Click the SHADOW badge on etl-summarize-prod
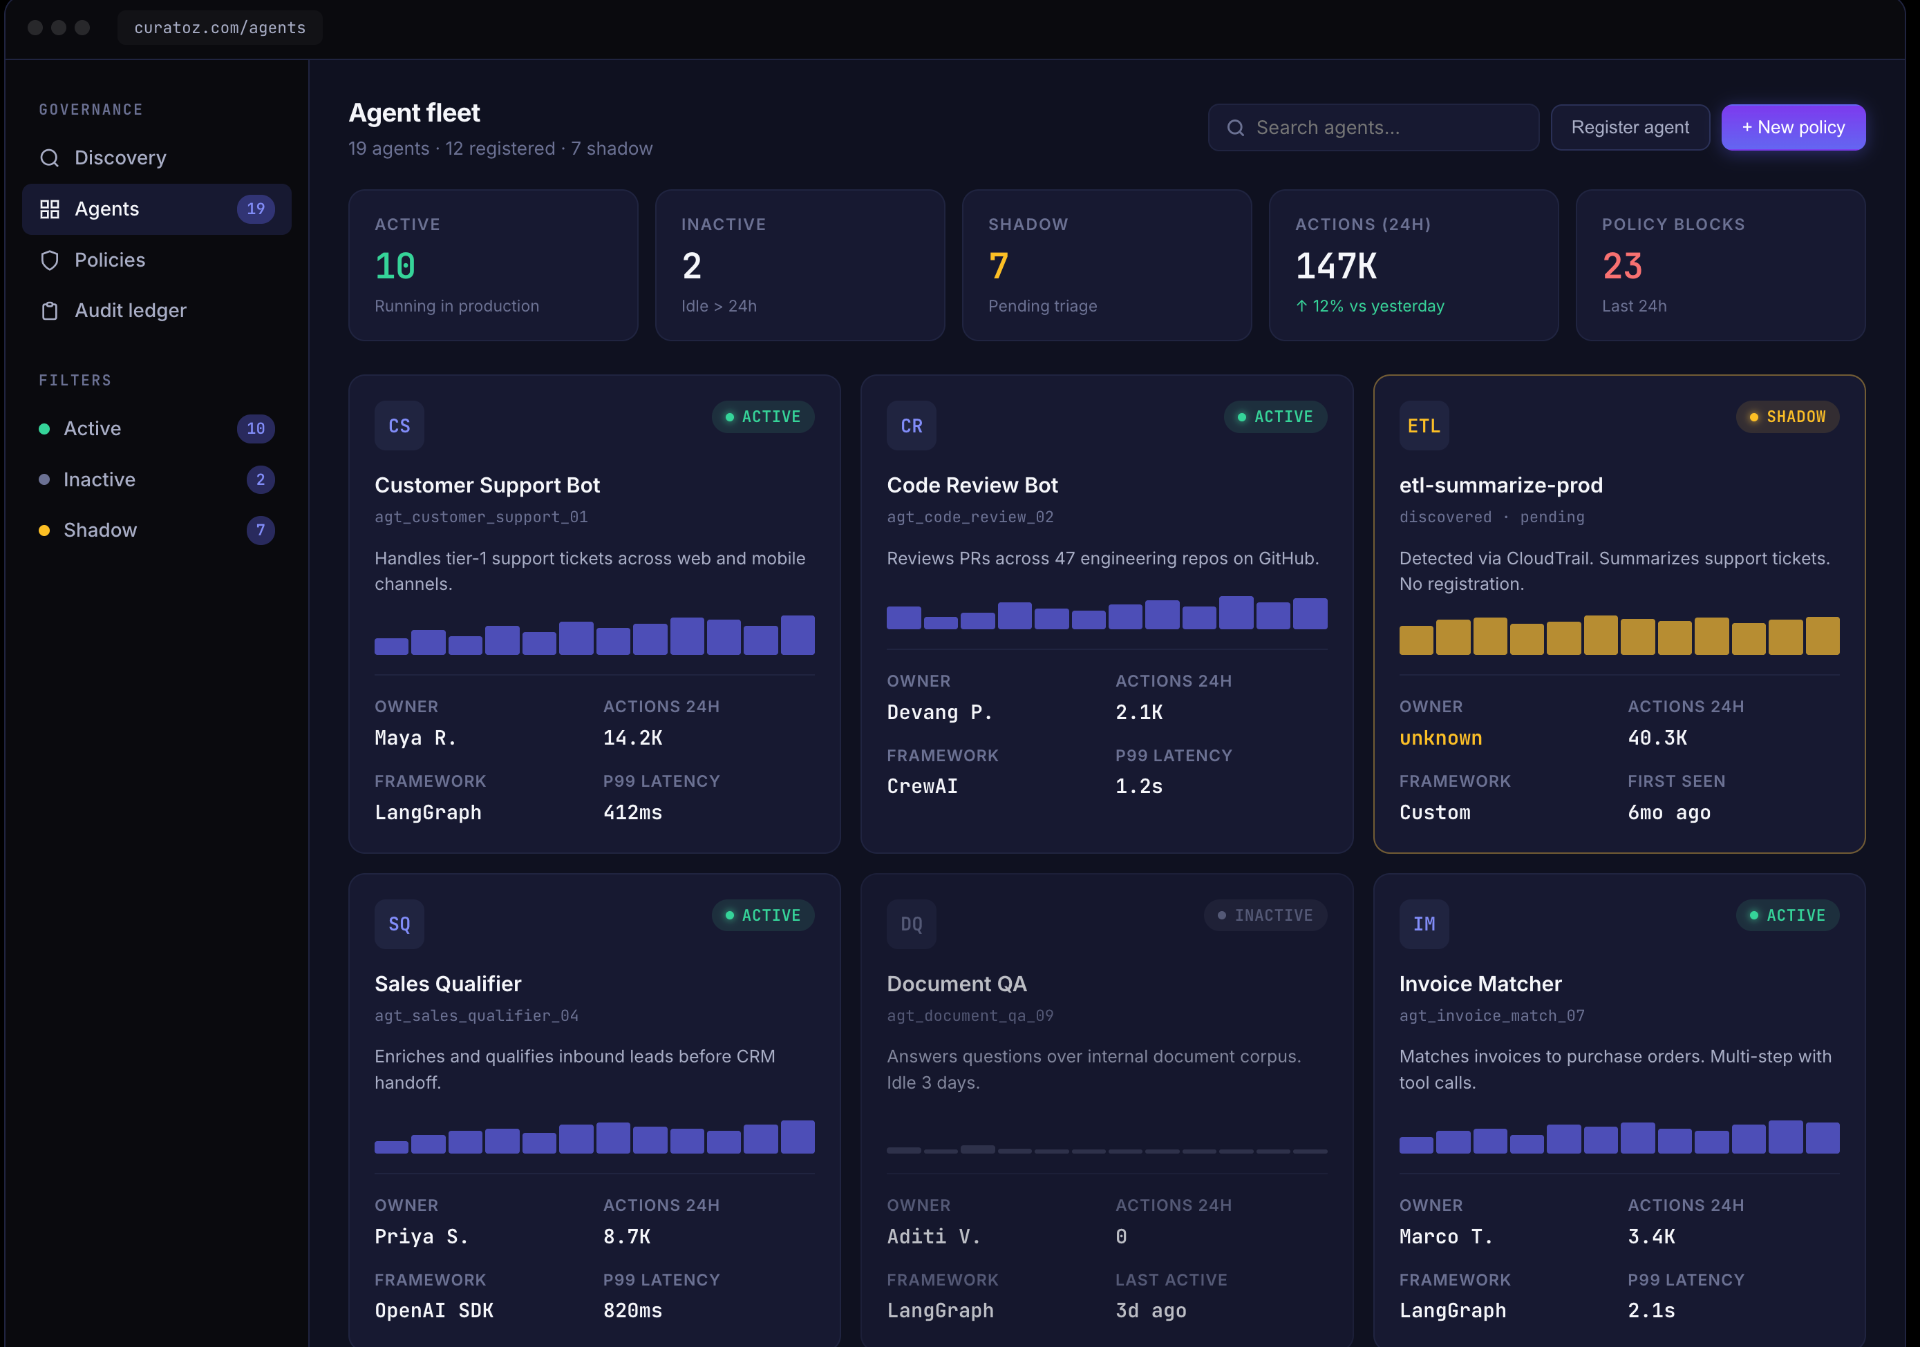The image size is (1920, 1347). pos(1787,417)
